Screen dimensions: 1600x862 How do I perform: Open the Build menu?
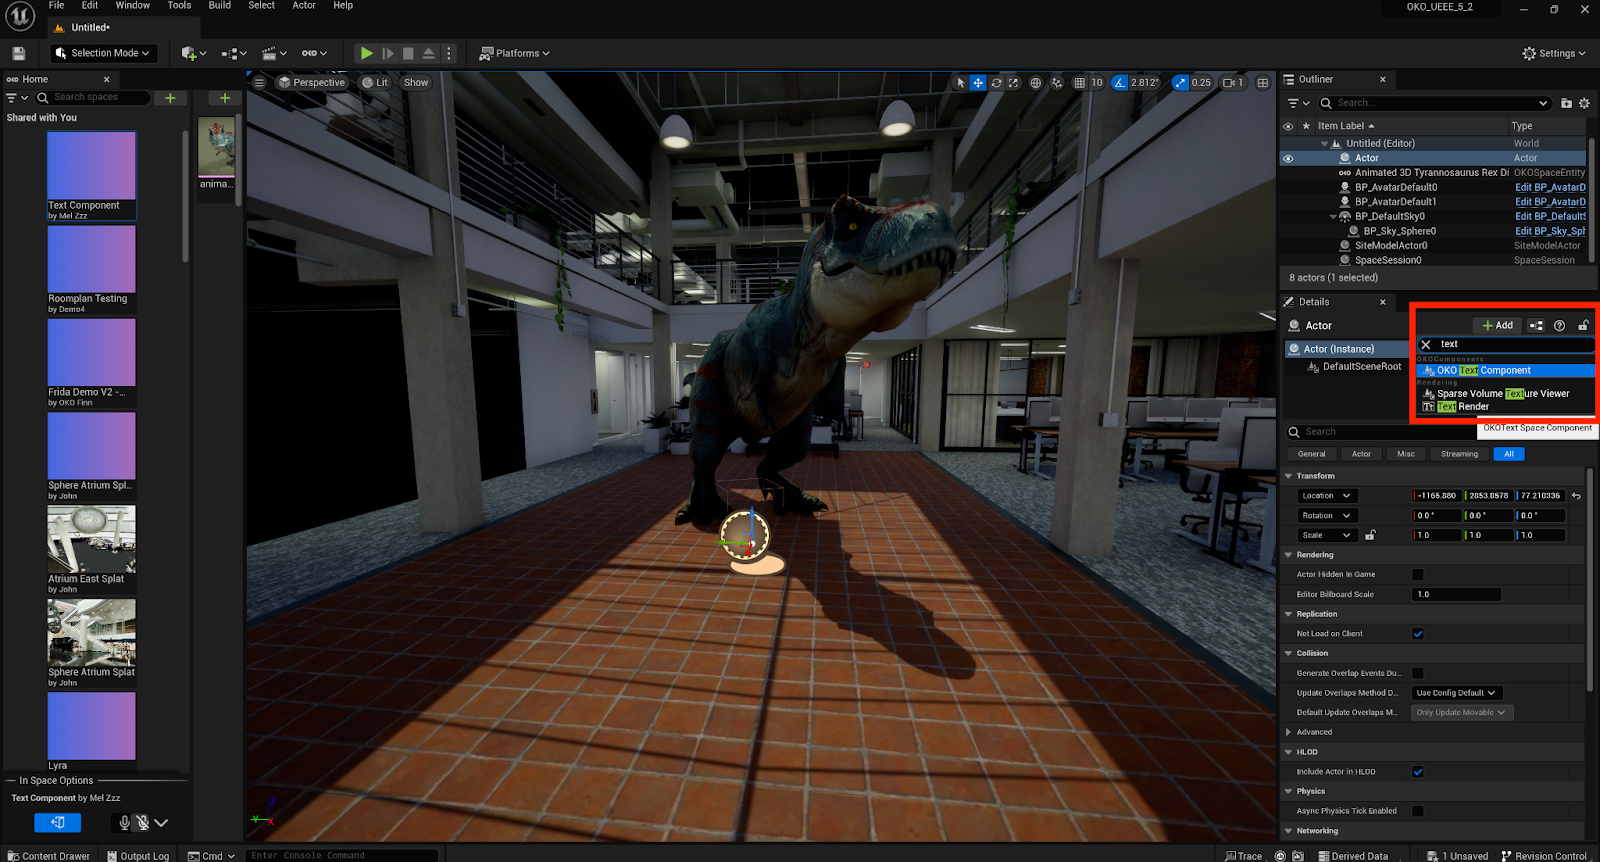tap(219, 6)
